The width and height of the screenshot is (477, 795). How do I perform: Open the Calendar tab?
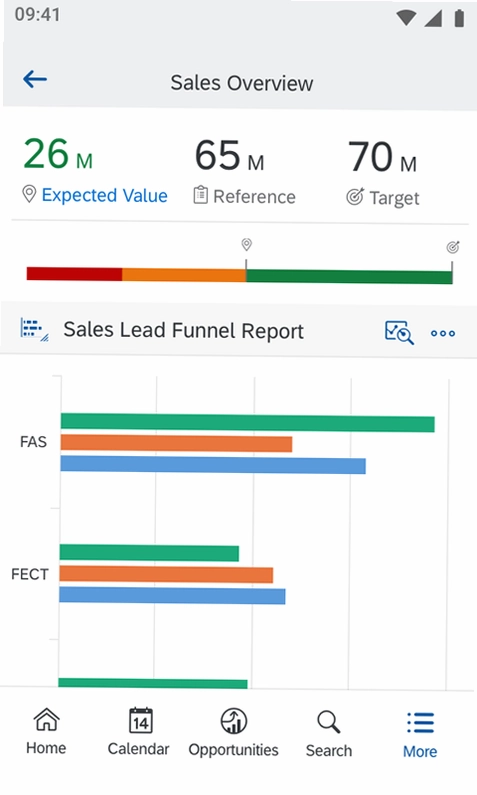138,732
